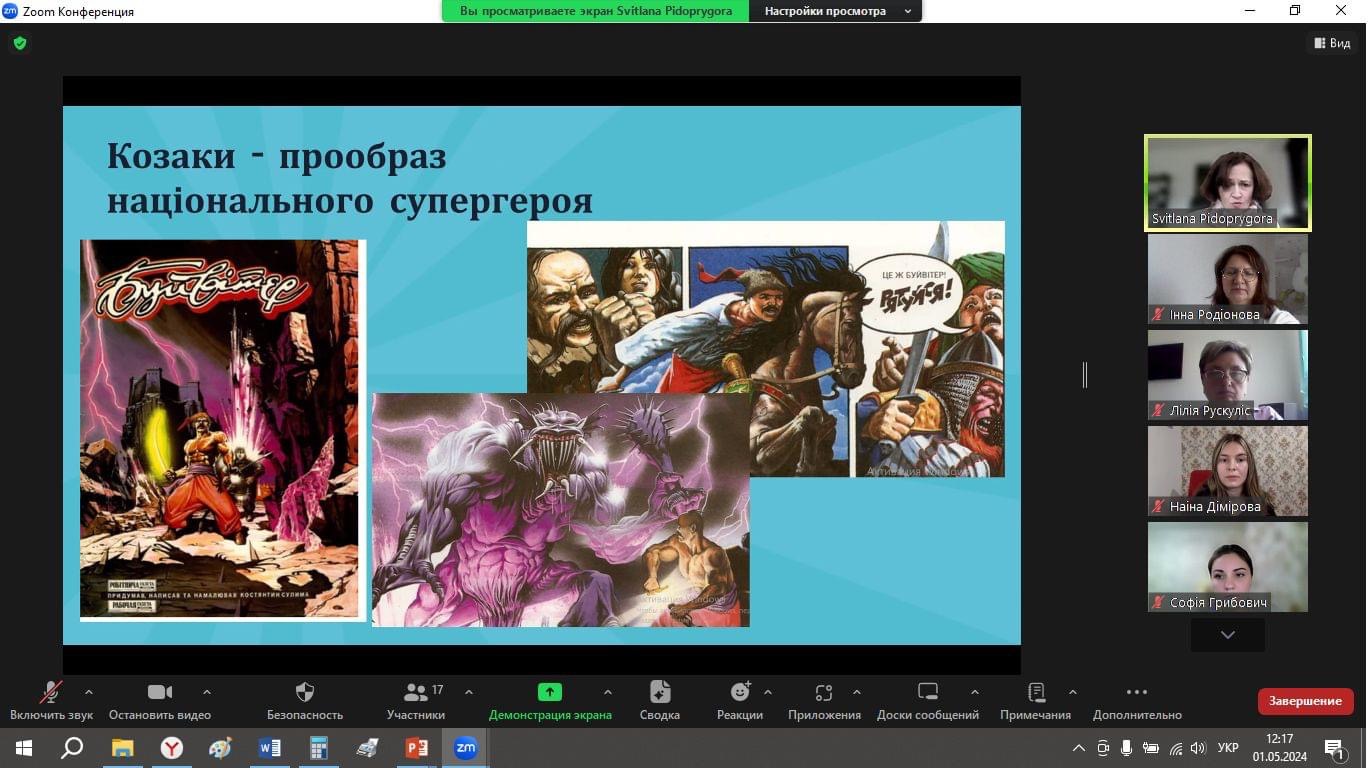Open File Explorer from taskbar

pyautogui.click(x=122, y=748)
